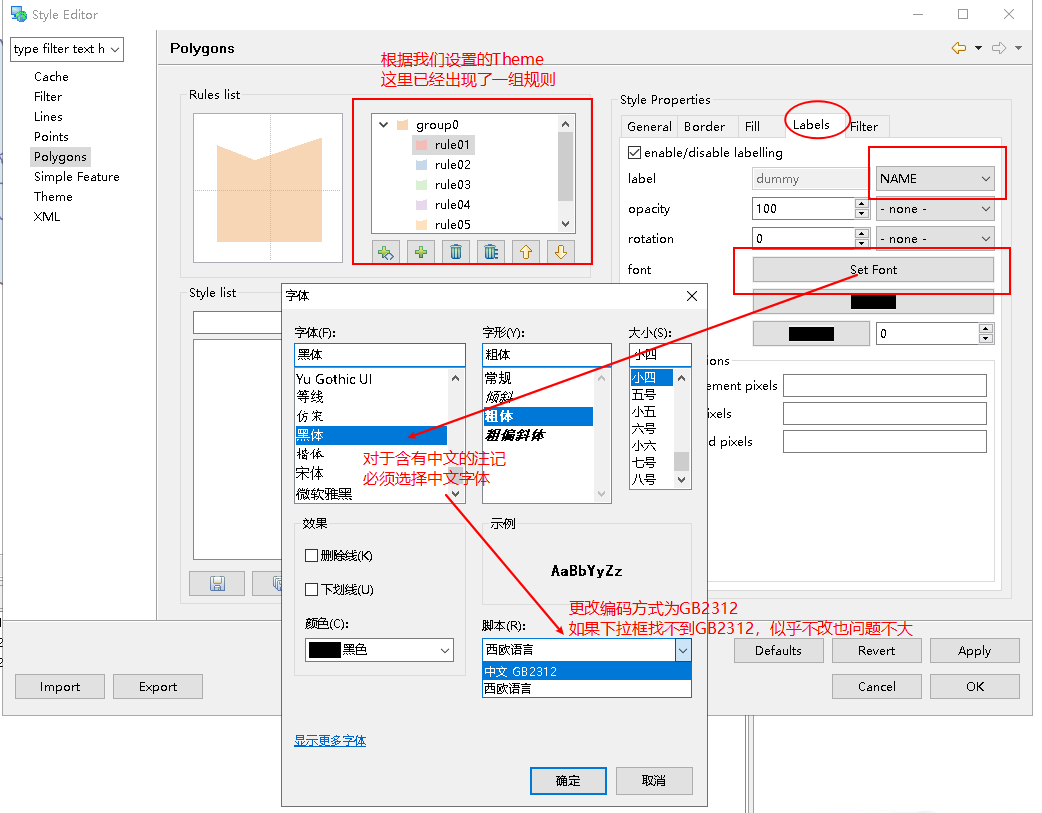Select 宋体 in font list
This screenshot has height=813, width=1042.
(x=310, y=473)
